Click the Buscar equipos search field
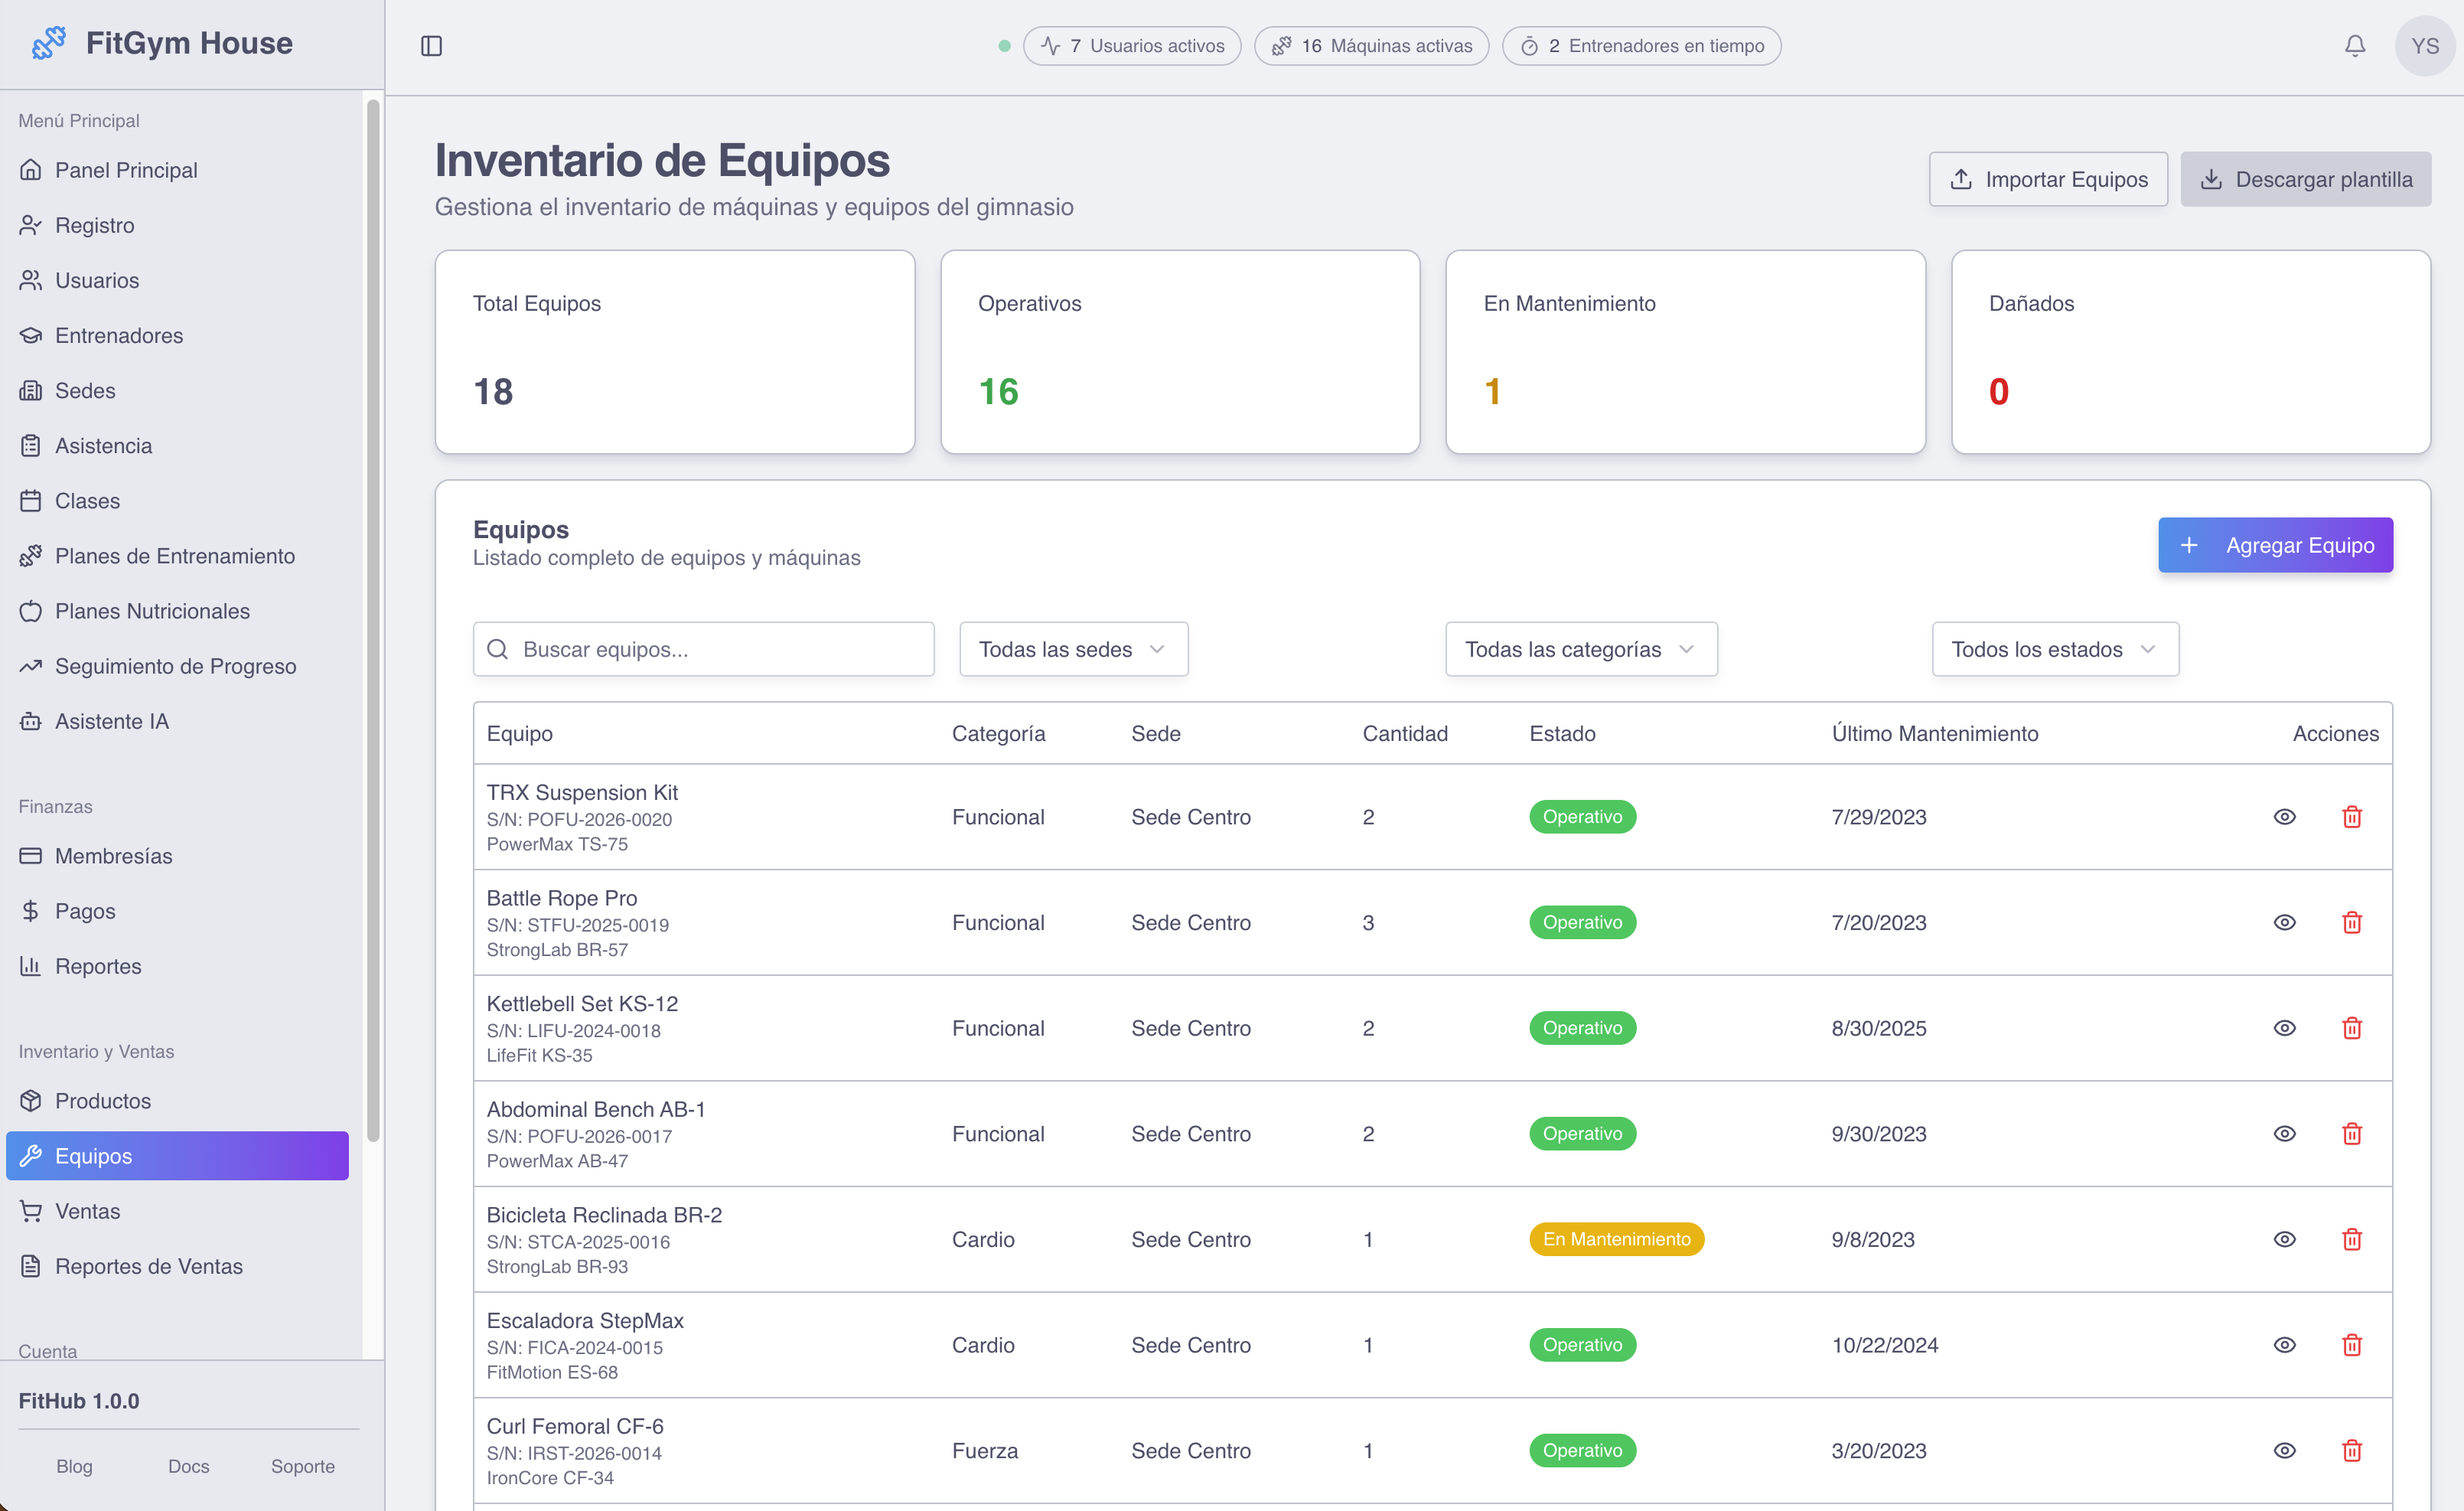Viewport: 2464px width, 1511px height. (x=703, y=649)
